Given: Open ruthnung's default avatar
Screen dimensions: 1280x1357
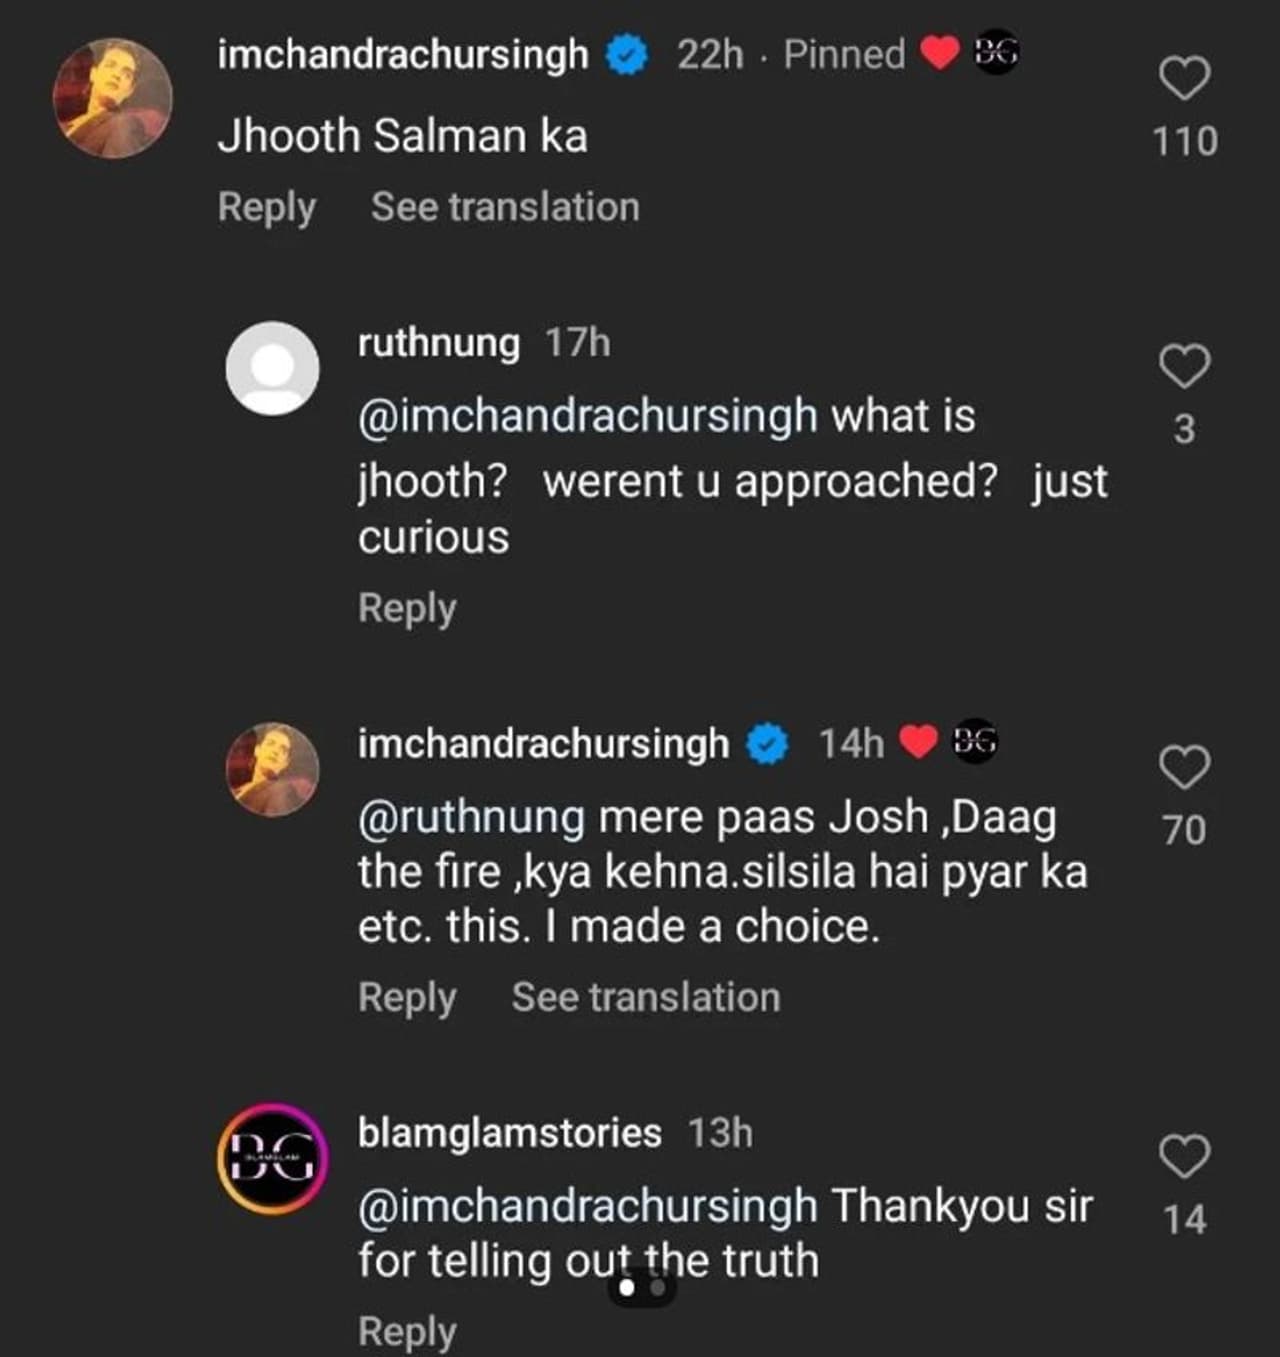Looking at the screenshot, I should (x=273, y=368).
